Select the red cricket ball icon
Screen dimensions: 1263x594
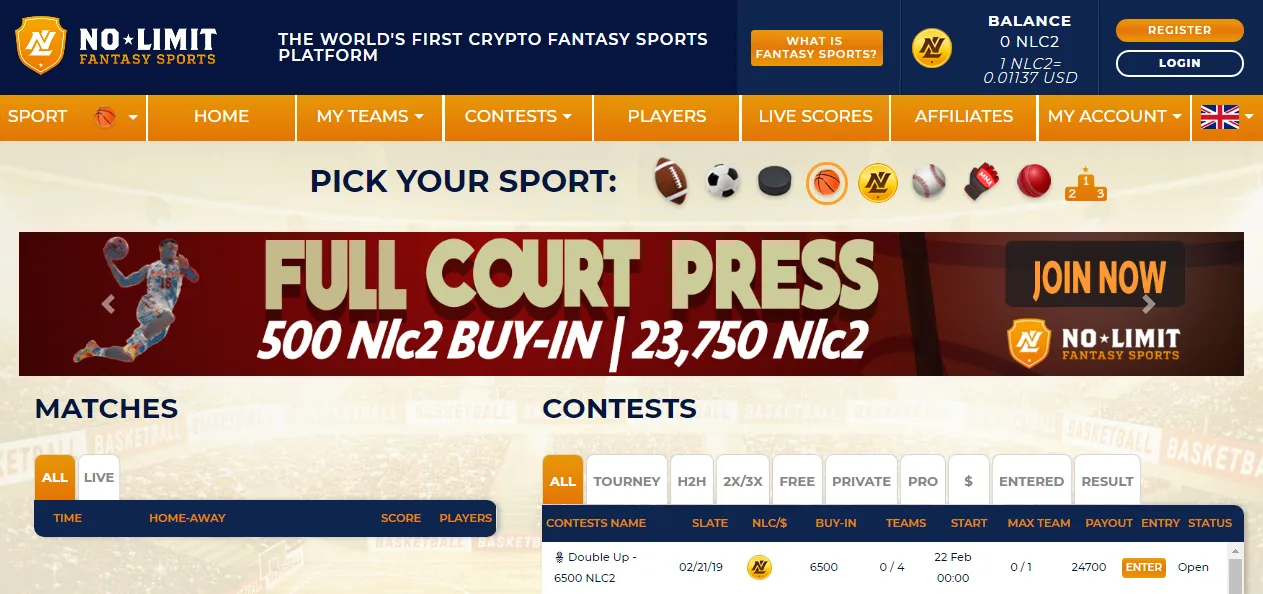(x=1034, y=181)
